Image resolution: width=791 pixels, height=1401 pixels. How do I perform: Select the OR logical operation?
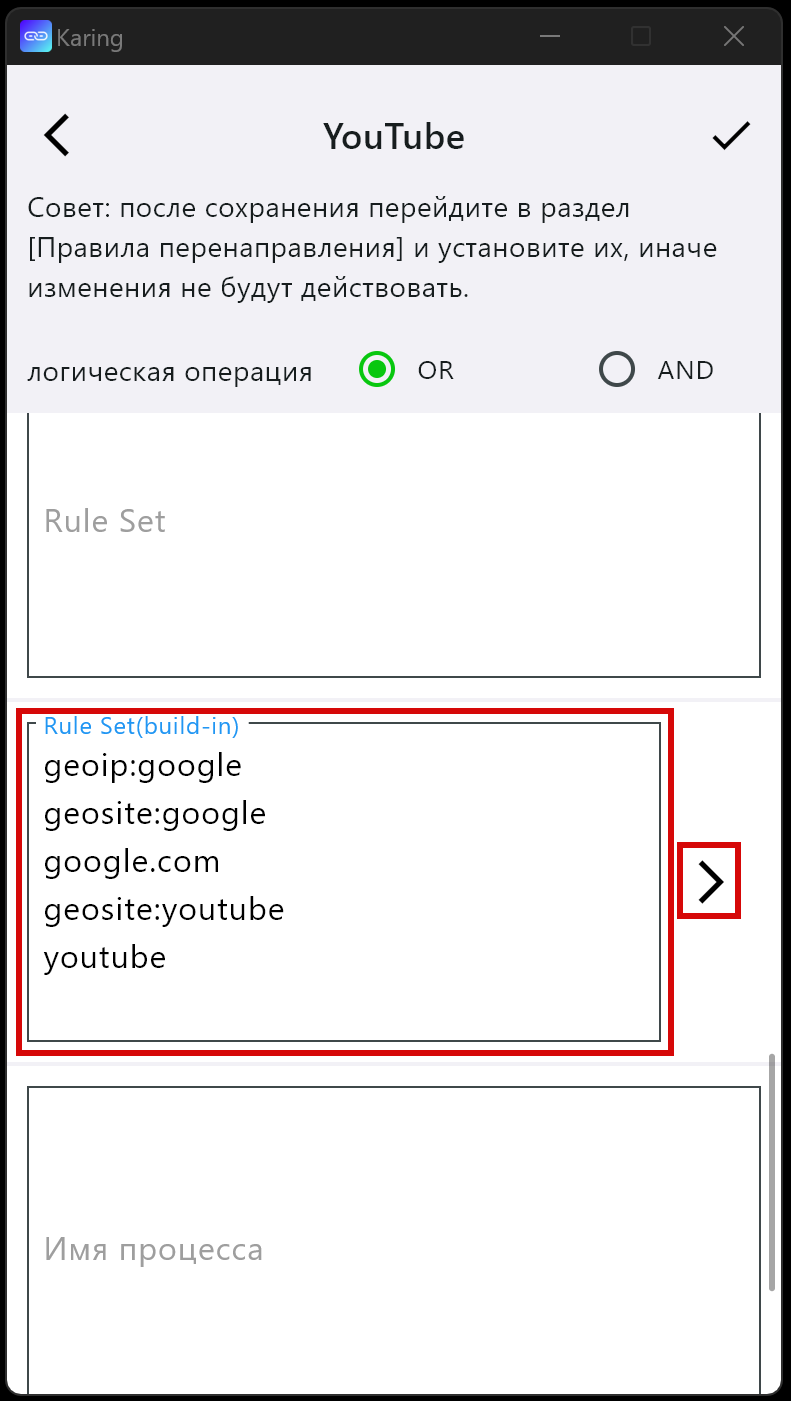coord(378,370)
